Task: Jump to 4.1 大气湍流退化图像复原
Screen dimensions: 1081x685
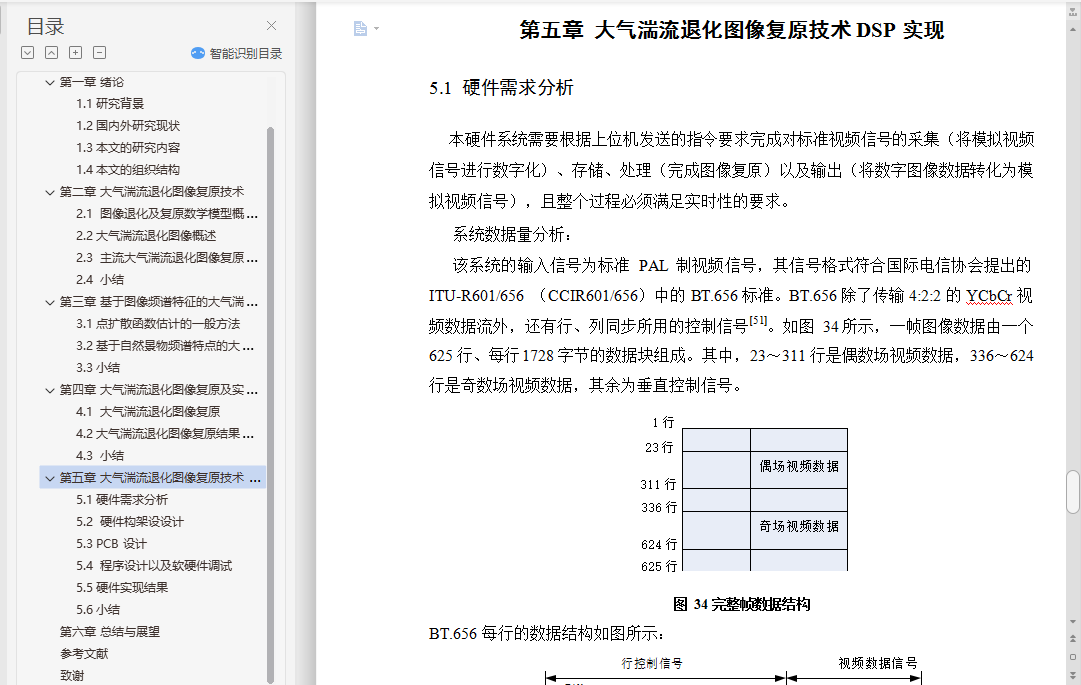Action: point(148,411)
